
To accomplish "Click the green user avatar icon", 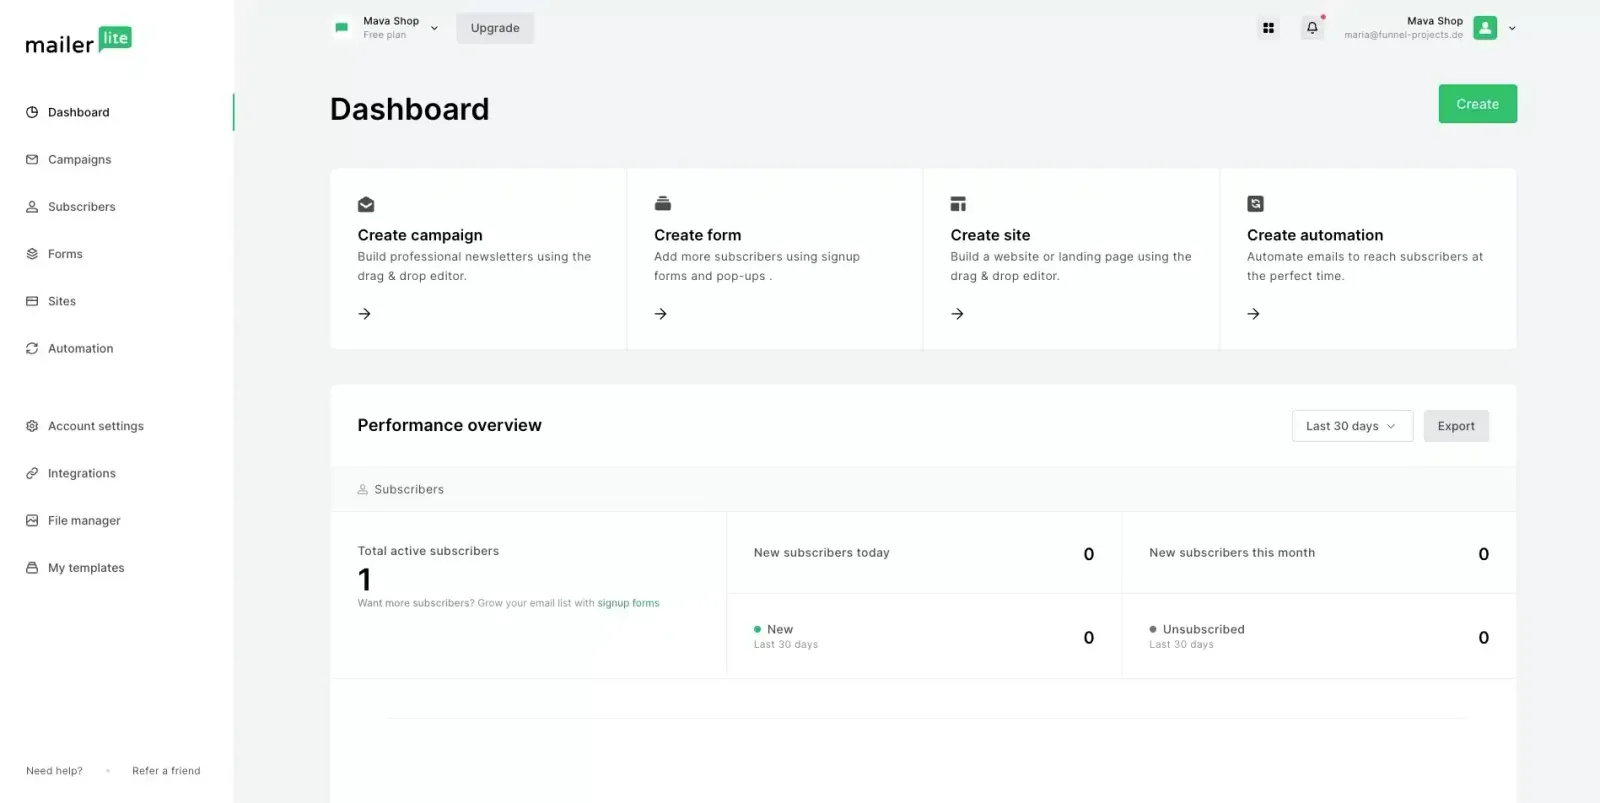I will [x=1485, y=28].
